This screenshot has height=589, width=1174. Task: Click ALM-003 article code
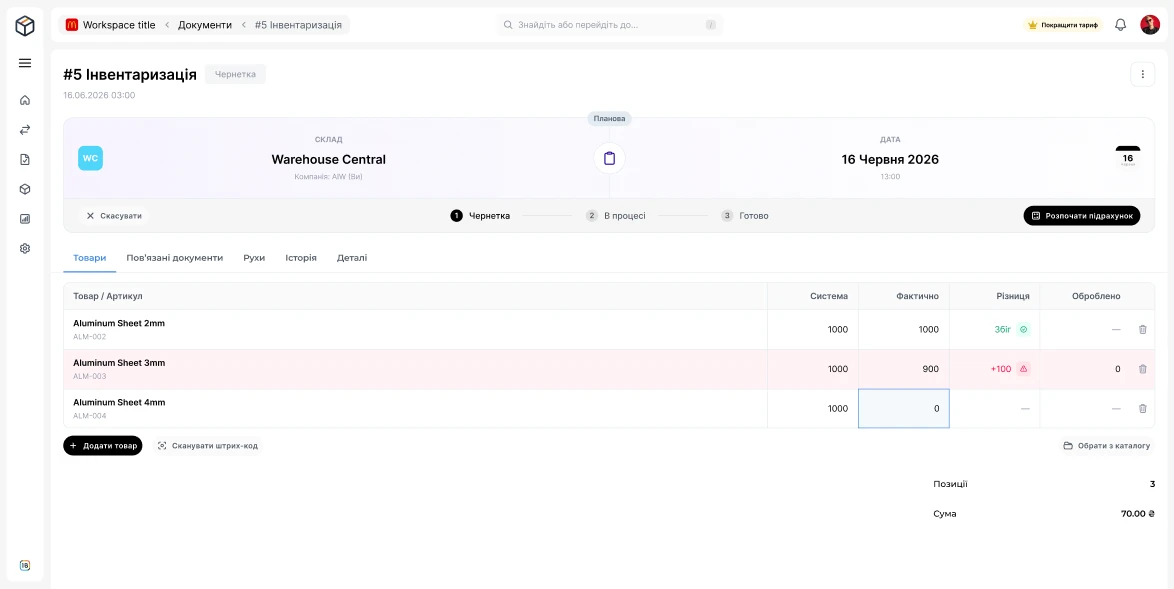pos(90,376)
